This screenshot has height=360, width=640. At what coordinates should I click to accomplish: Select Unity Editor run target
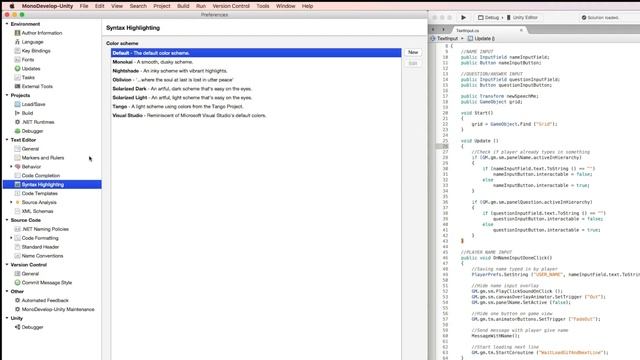[x=522, y=18]
